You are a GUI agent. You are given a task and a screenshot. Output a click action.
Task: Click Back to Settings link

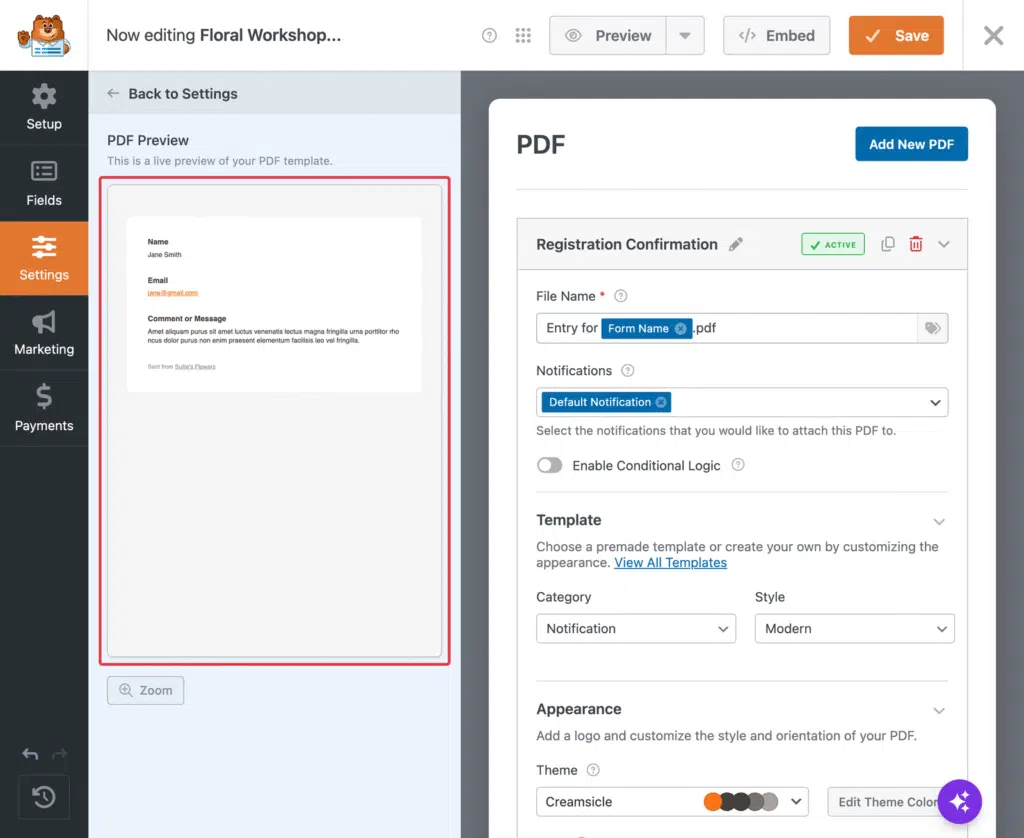(x=172, y=93)
